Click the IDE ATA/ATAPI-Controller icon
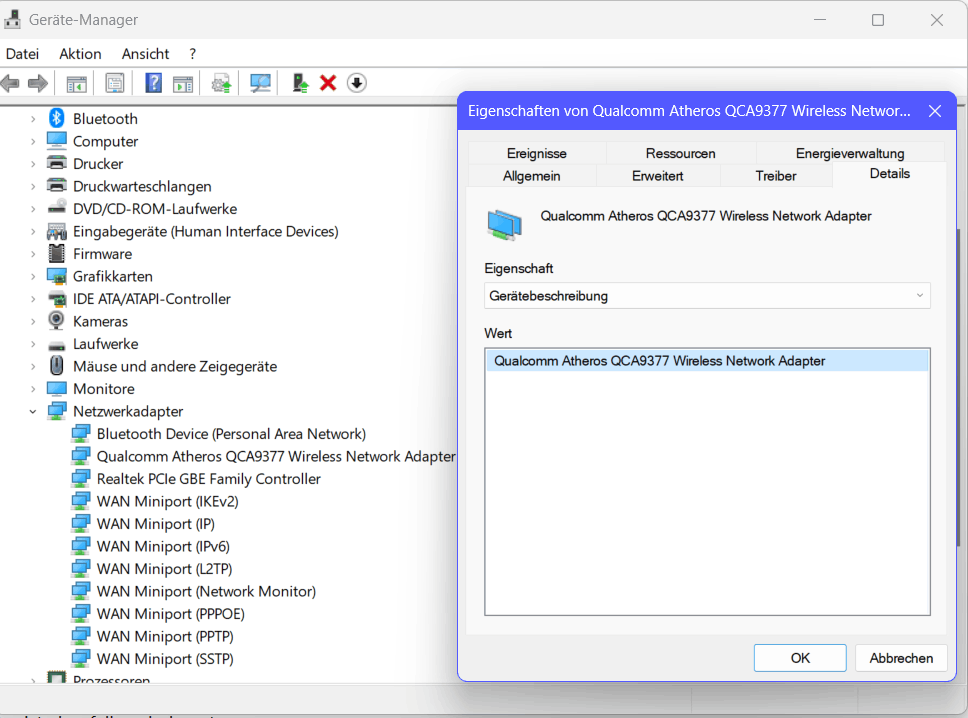Viewport: 968px width, 718px height. coord(57,299)
